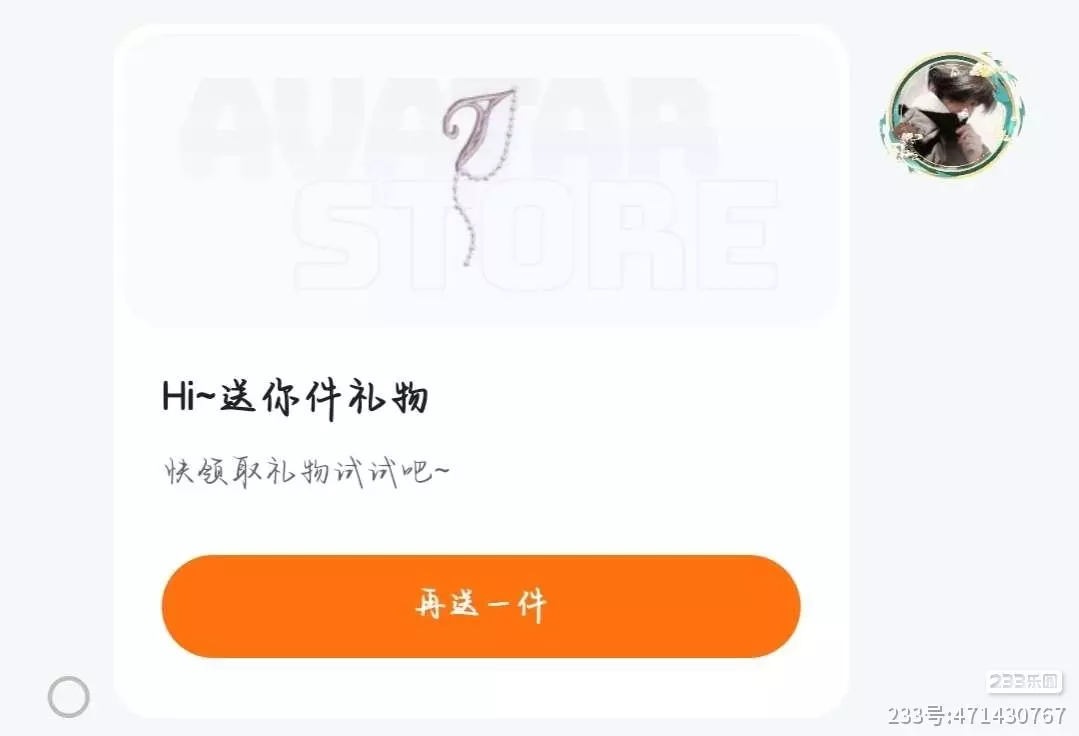1079x736 pixels.
Task: Click the dangling bead chain of the pendant
Action: (469, 219)
